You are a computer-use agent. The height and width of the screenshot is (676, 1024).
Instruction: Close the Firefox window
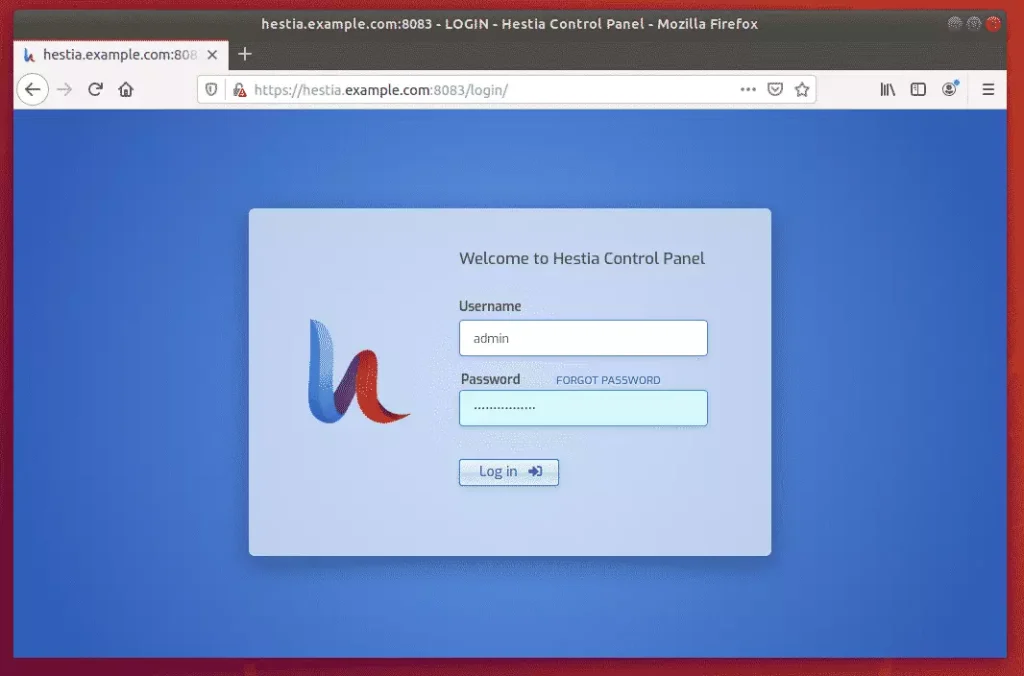(x=993, y=24)
